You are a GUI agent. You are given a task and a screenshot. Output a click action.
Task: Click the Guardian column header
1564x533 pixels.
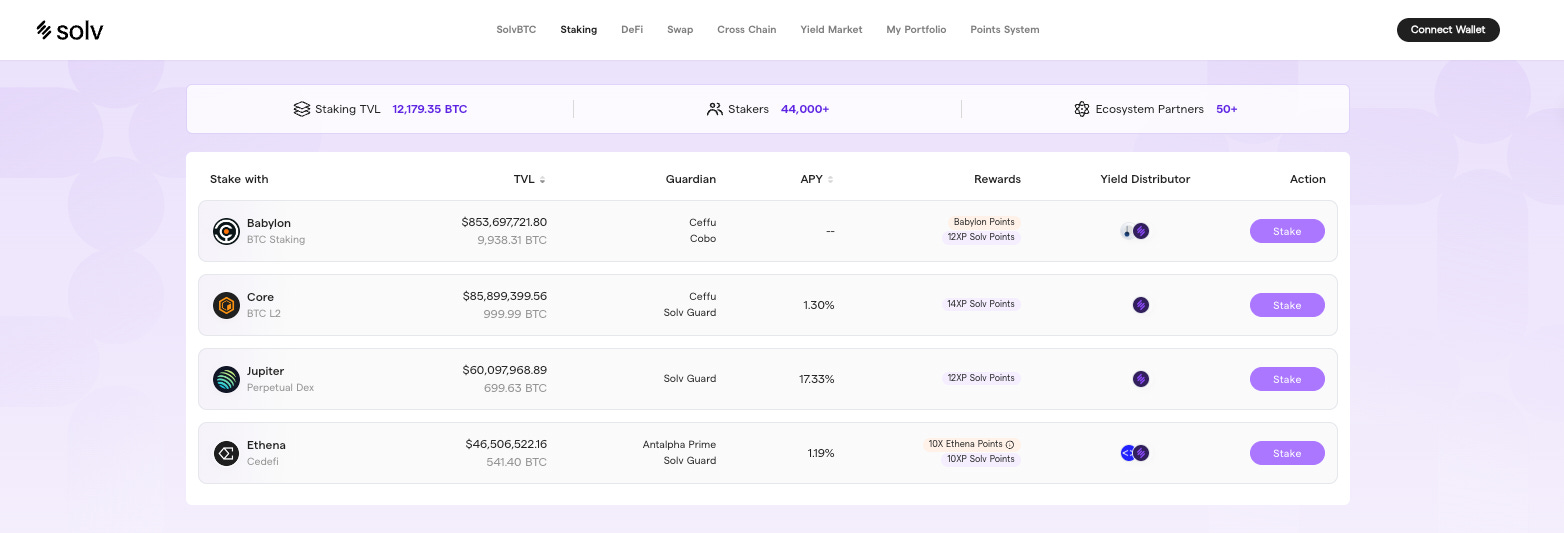691,180
